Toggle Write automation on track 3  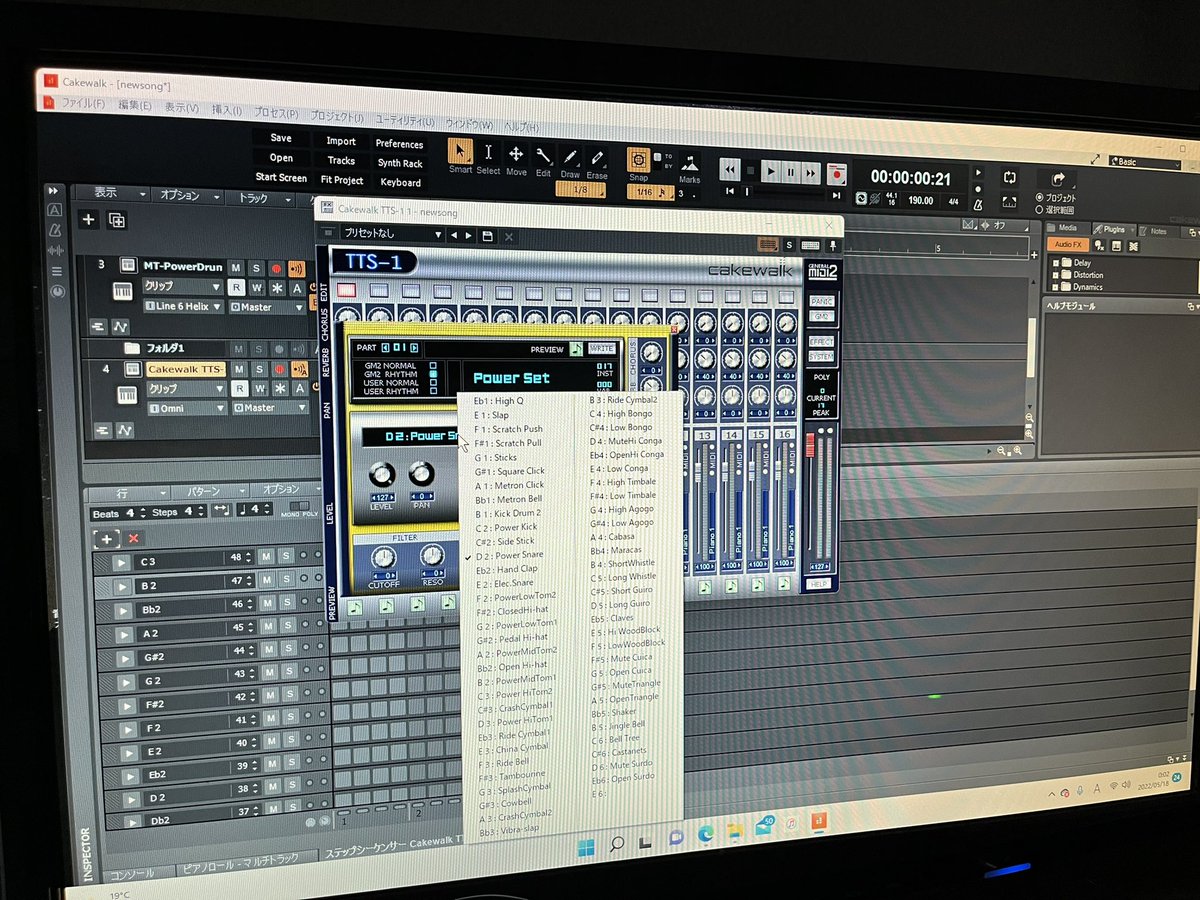coord(258,287)
